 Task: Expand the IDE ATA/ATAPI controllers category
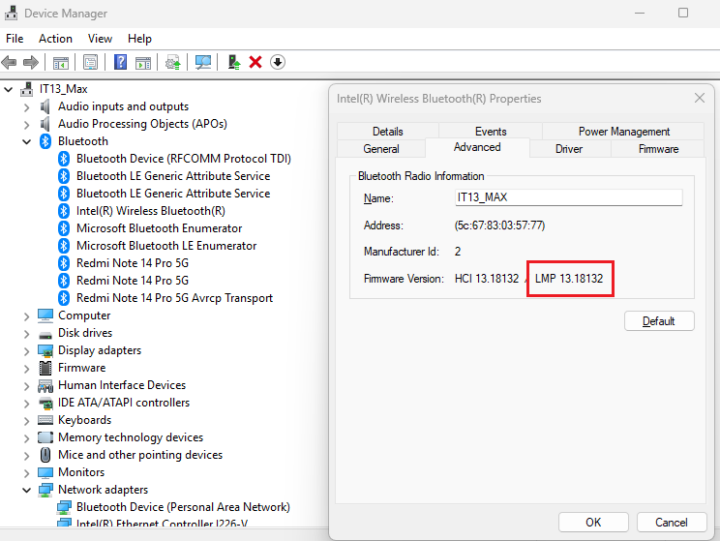[x=27, y=403]
